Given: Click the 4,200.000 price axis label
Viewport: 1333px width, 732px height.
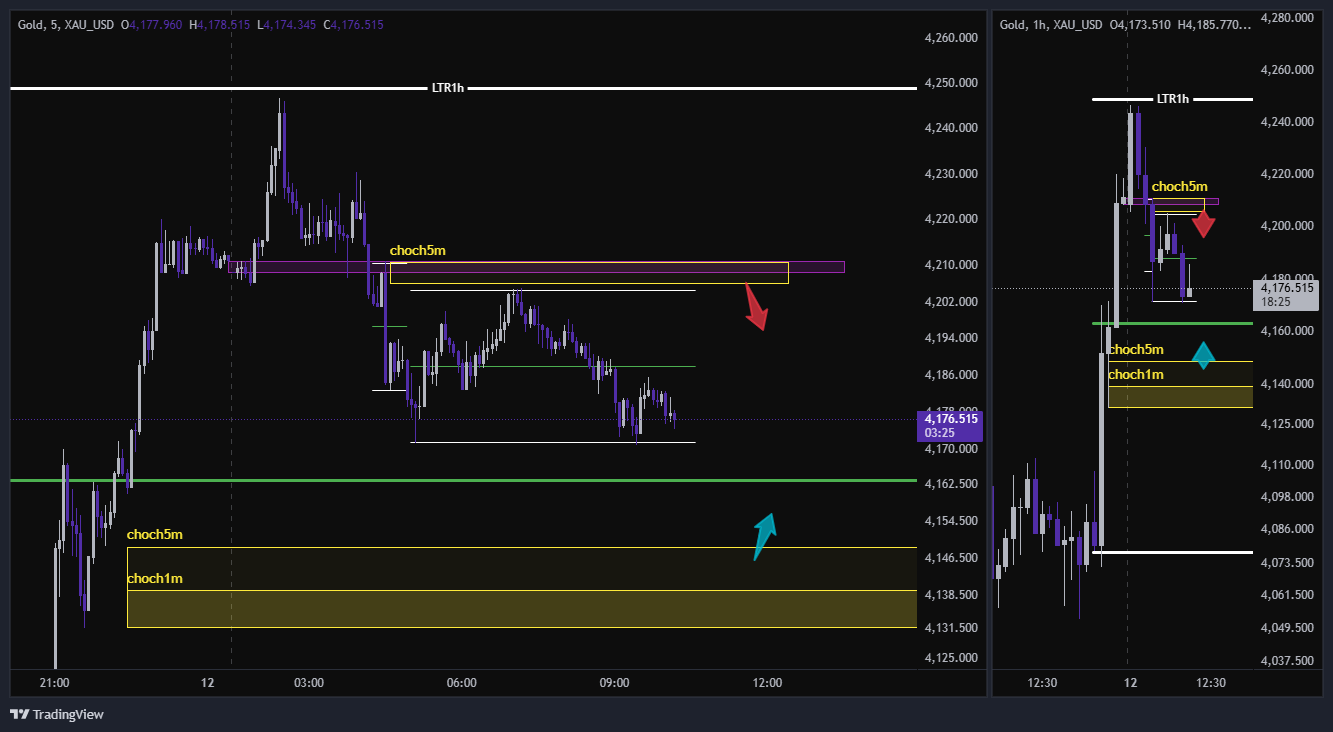Looking at the screenshot, I should pos(1285,226).
